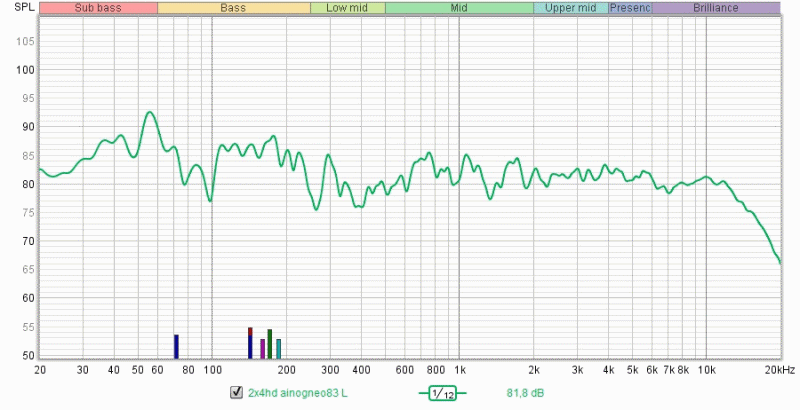Select the trace name 2x4hd ainogneo83 L
Image resolution: width=800 pixels, height=410 pixels.
pos(297,393)
